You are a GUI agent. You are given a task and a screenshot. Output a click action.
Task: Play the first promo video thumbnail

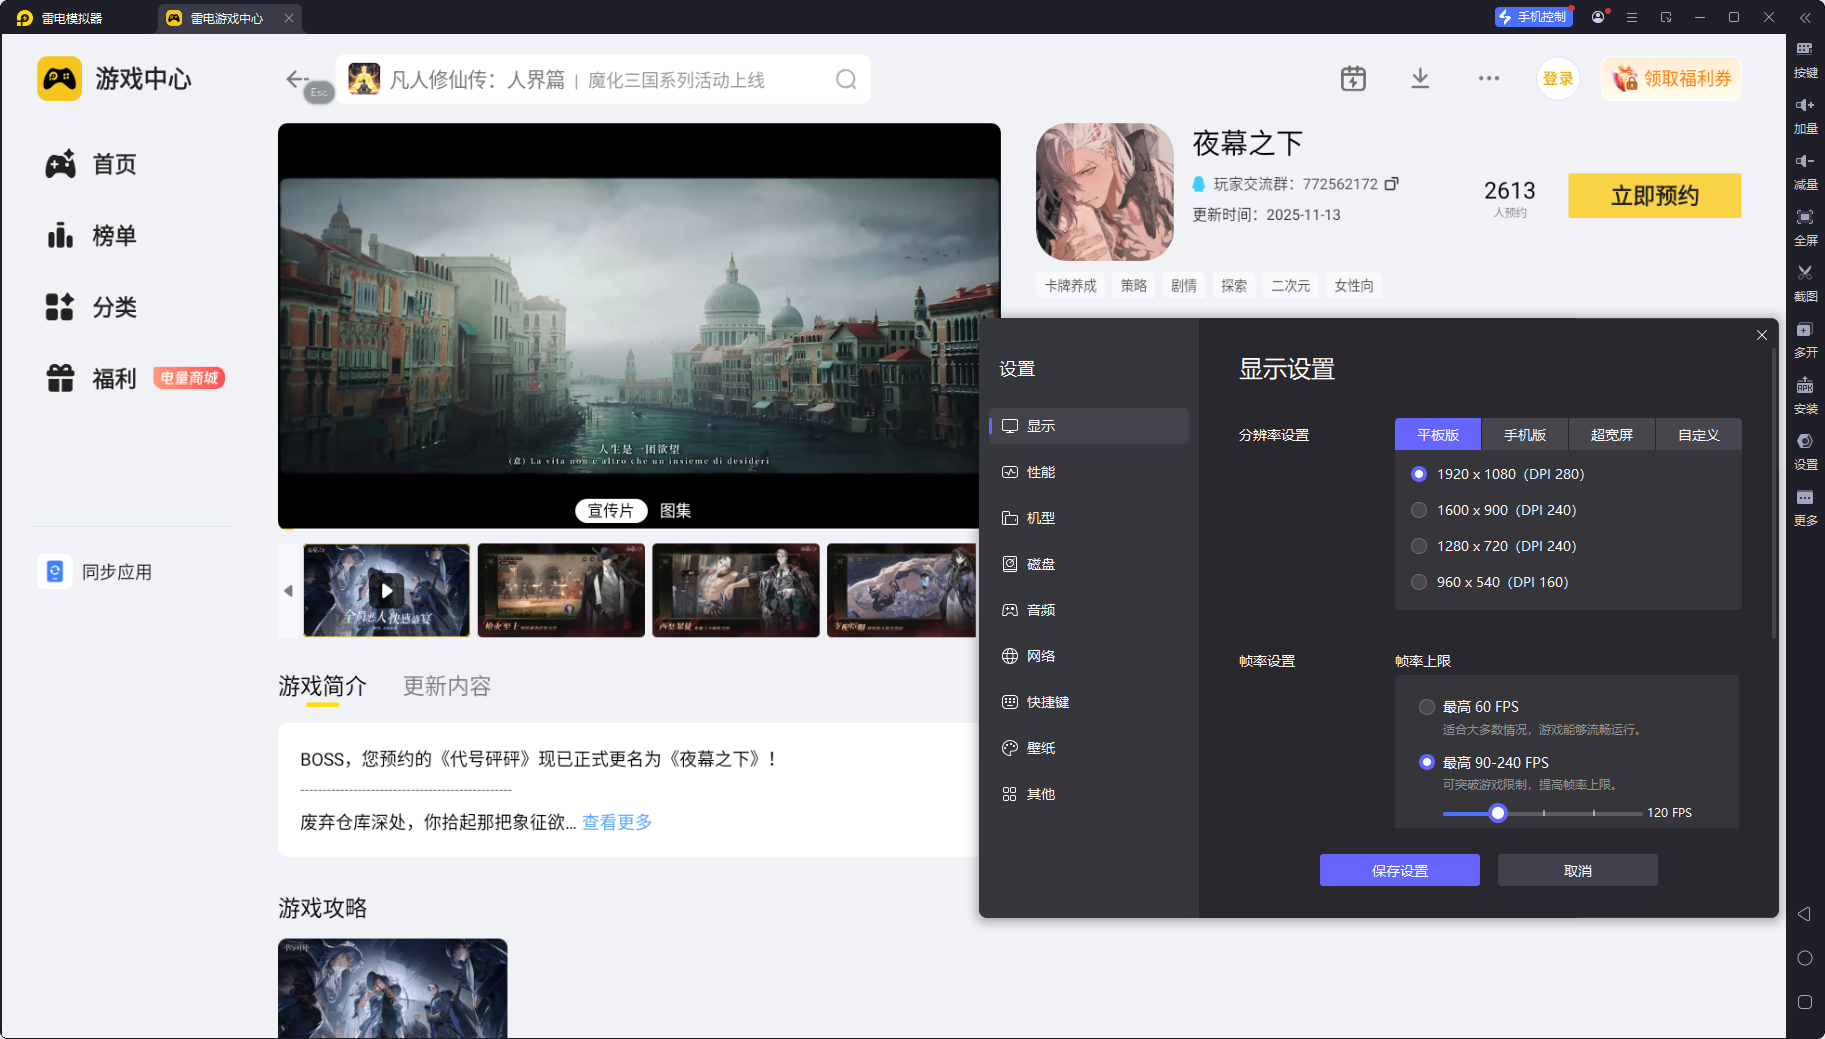[x=386, y=590]
